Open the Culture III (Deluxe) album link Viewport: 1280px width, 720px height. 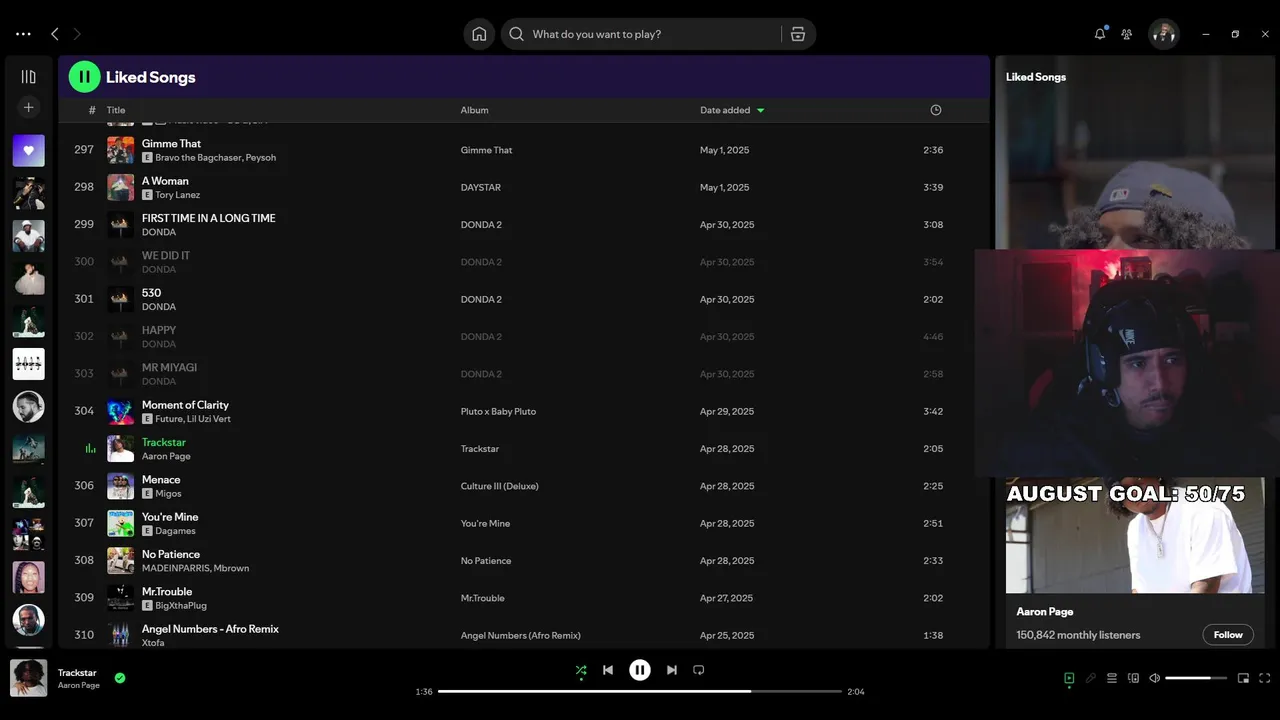click(500, 486)
